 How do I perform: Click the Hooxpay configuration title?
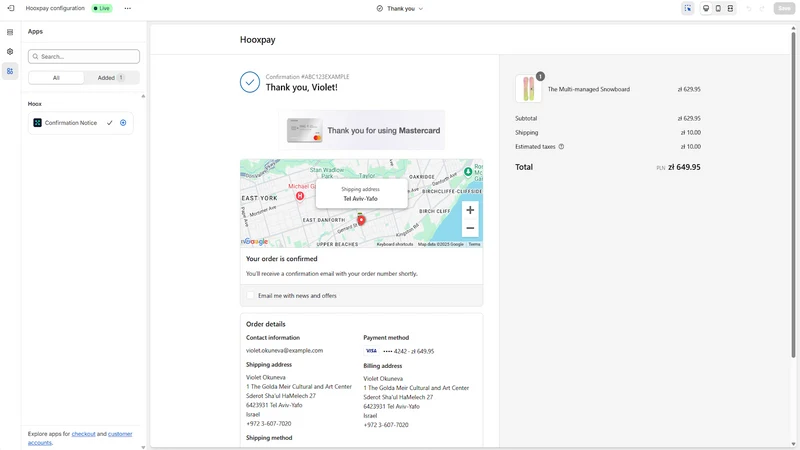pos(55,8)
